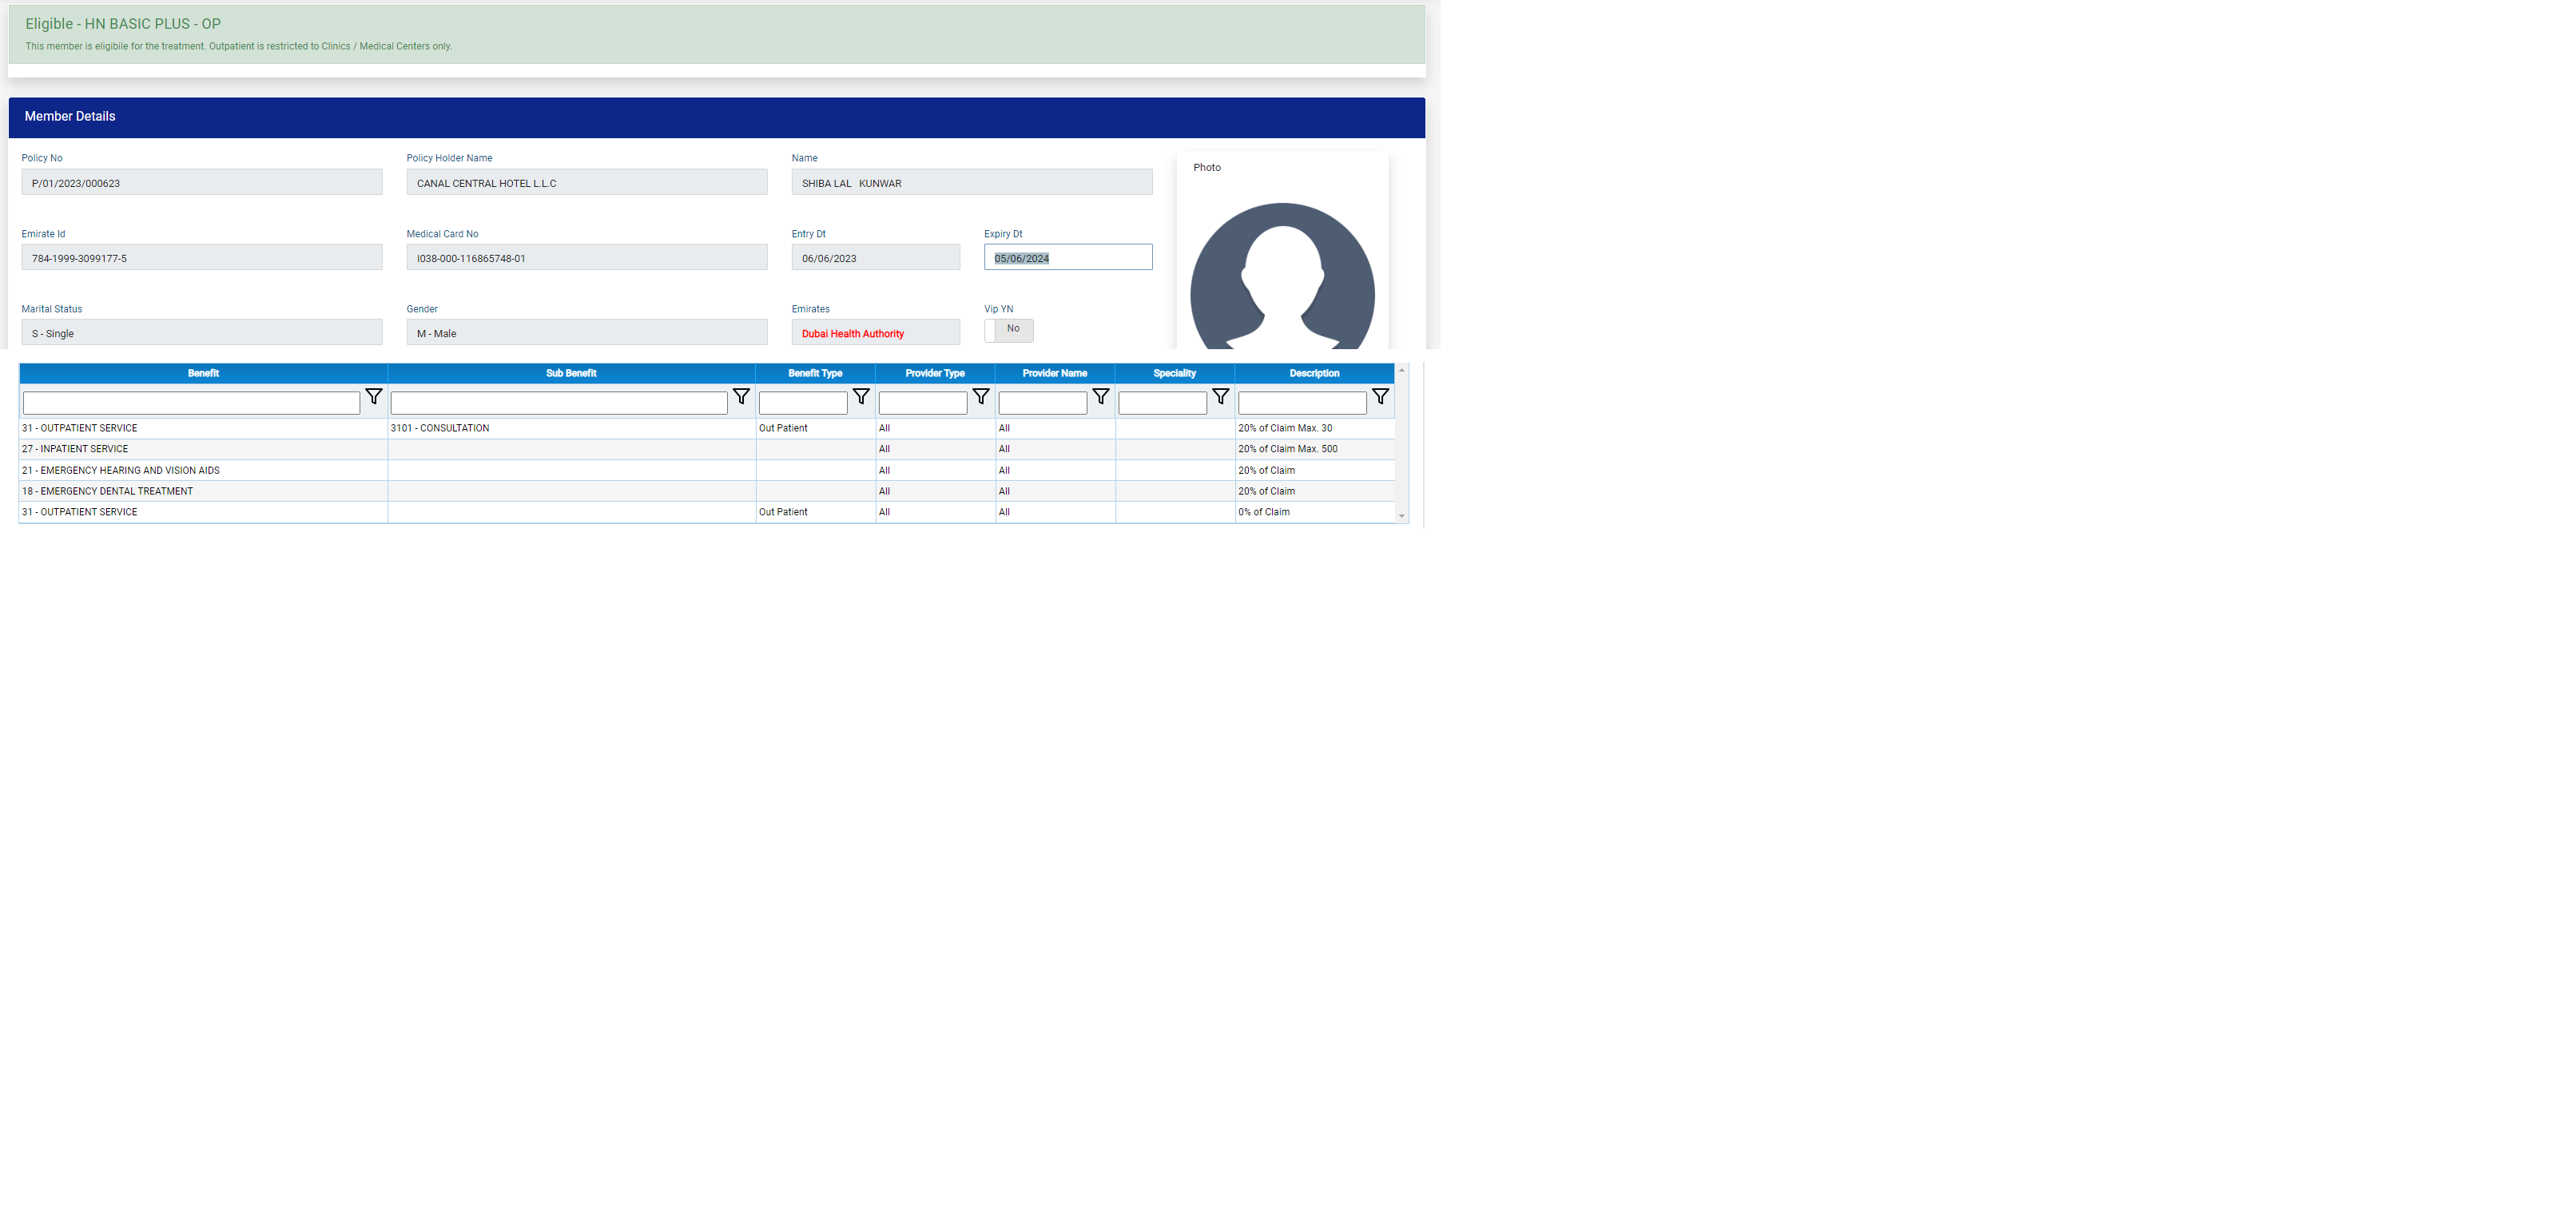Image resolution: width=2576 pixels, height=1208 pixels.
Task: Click the Sub Benefit column filter icon
Action: pyautogui.click(x=741, y=397)
